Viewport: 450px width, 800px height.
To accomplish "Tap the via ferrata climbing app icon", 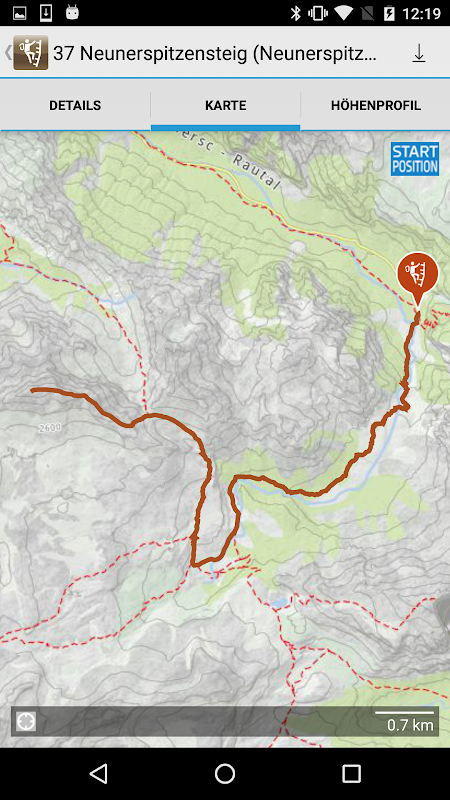I will [x=31, y=53].
